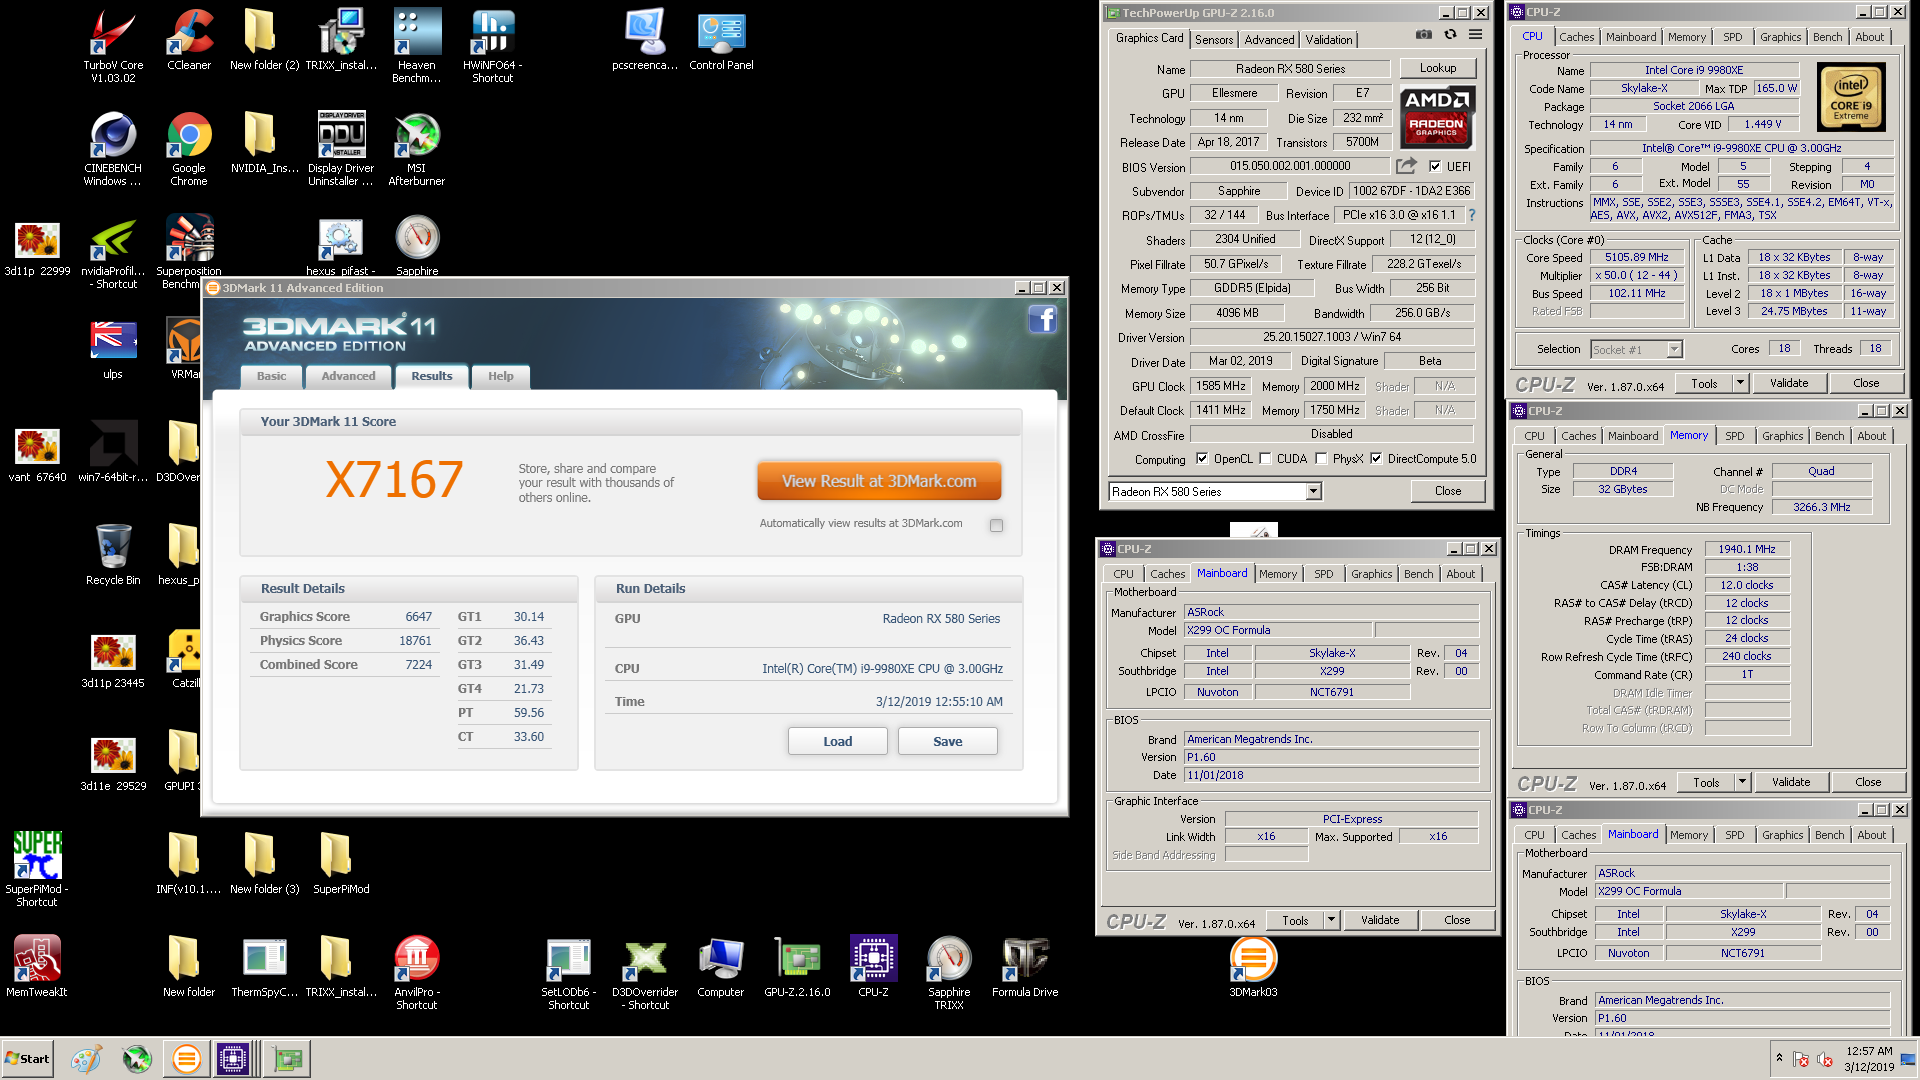The image size is (1920, 1080).
Task: Open the GPU-Z.2.16.0 desktop icon
Action: coord(797,966)
